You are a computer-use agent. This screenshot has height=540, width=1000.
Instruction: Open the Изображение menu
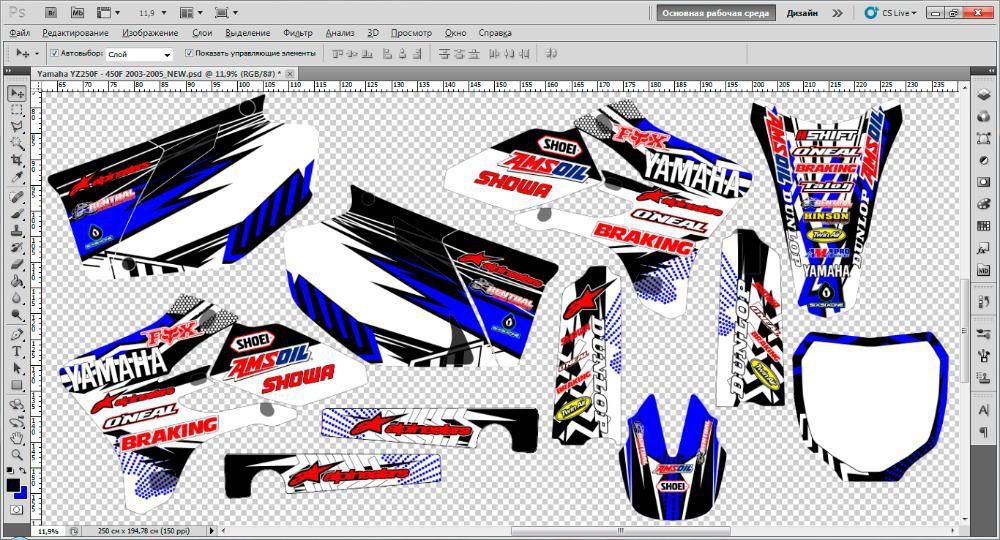click(150, 33)
